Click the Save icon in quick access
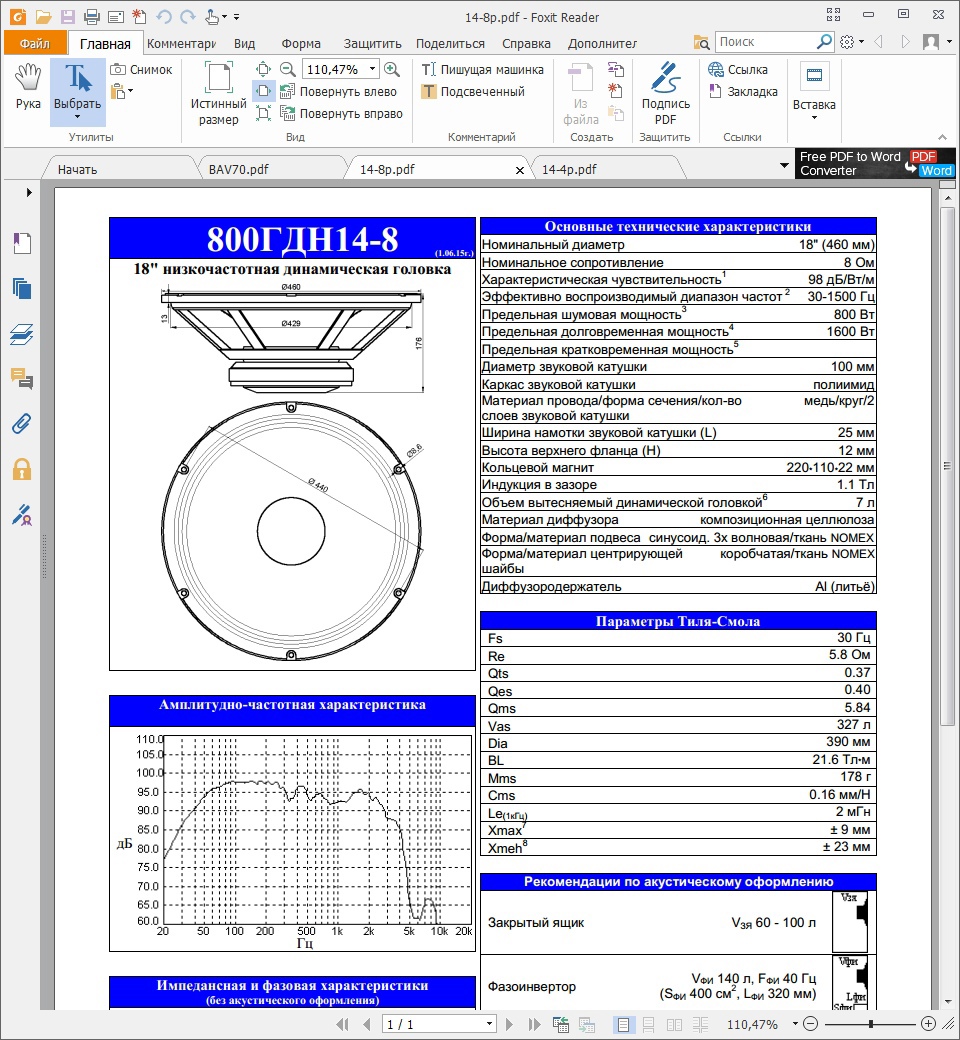Image resolution: width=960 pixels, height=1040 pixels. [x=68, y=17]
